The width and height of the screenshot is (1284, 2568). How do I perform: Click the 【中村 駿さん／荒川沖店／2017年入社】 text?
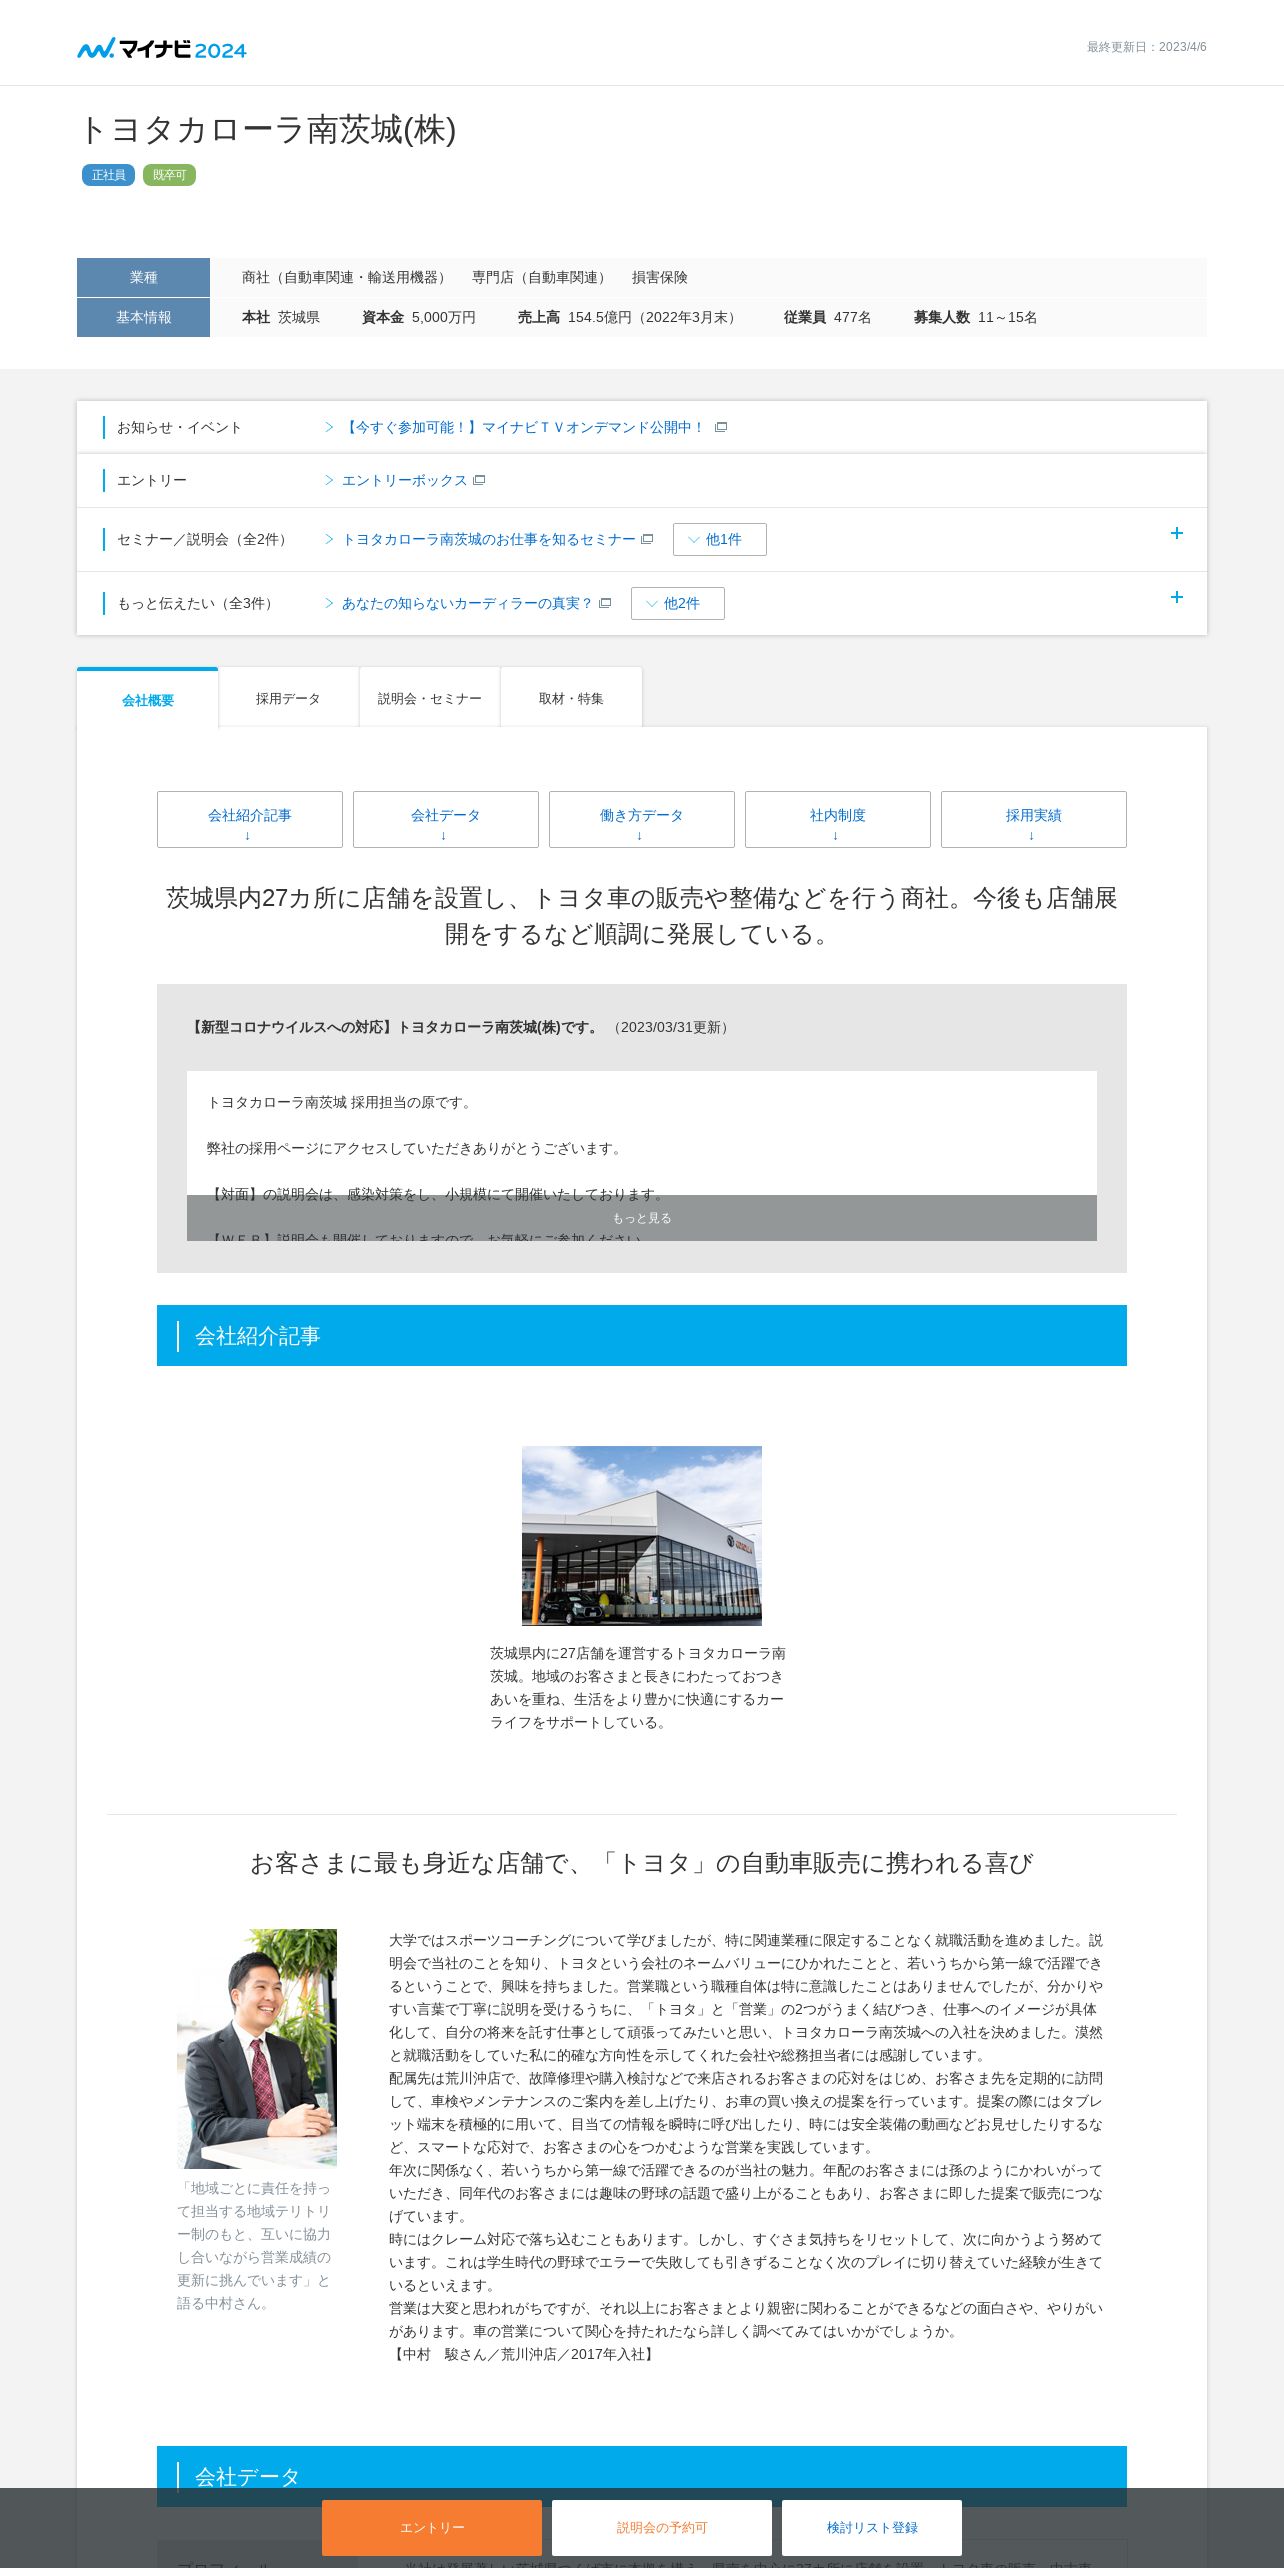point(524,2354)
